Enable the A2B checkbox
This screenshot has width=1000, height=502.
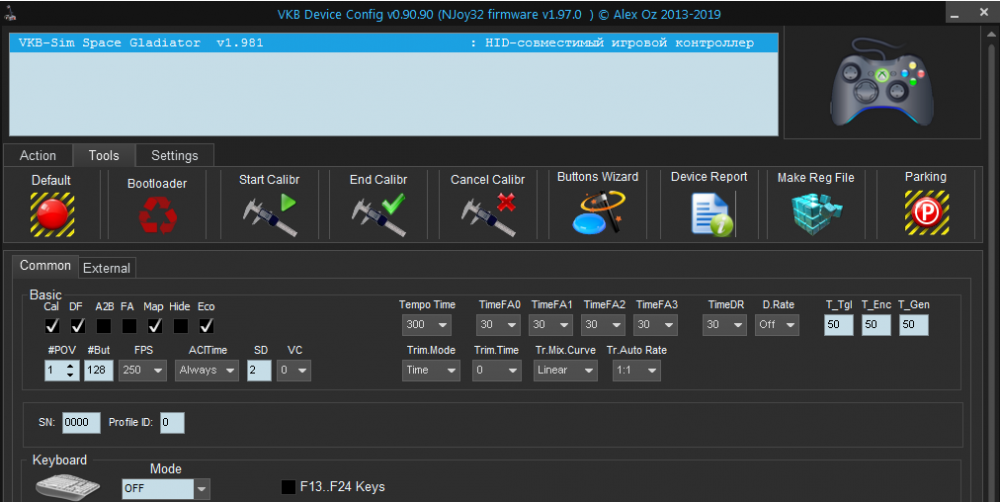(x=104, y=326)
